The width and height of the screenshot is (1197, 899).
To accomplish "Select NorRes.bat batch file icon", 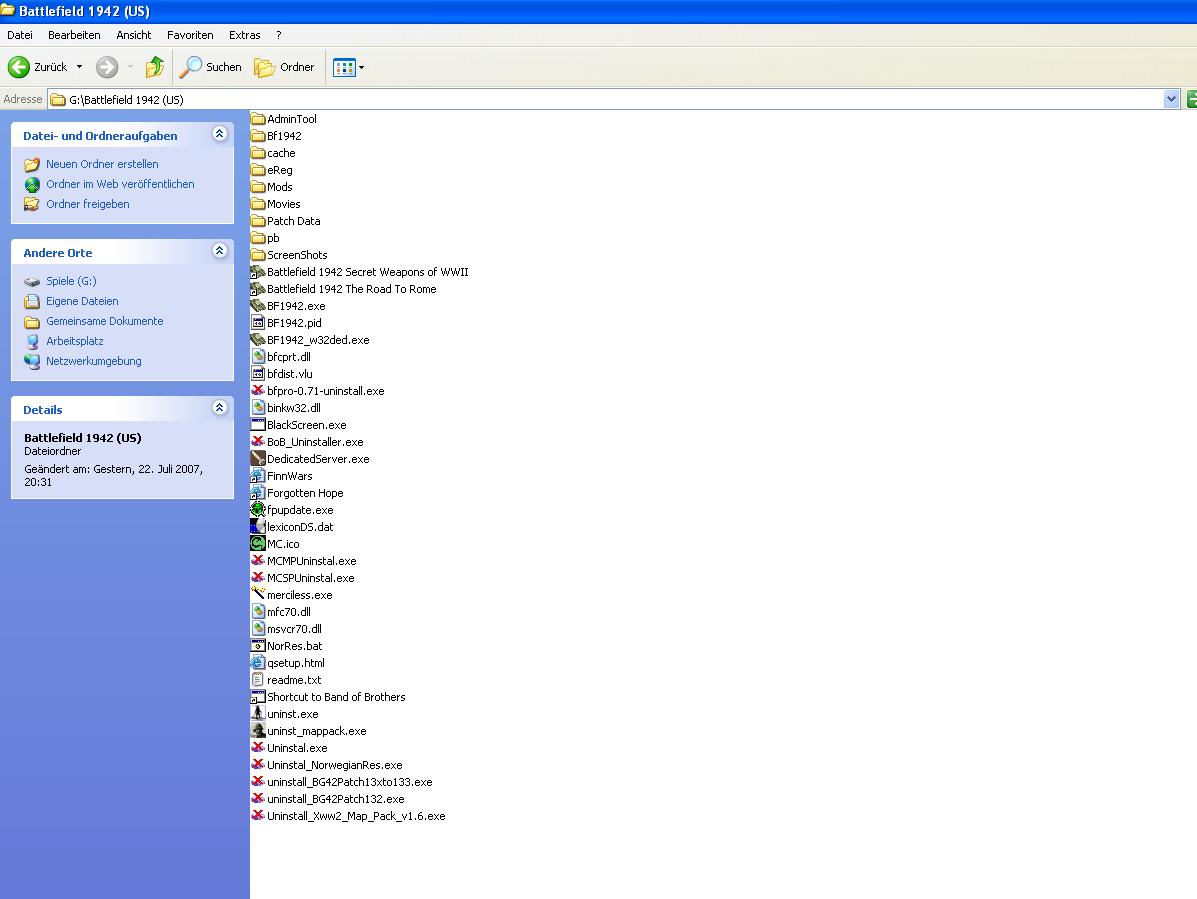I will [x=258, y=646].
